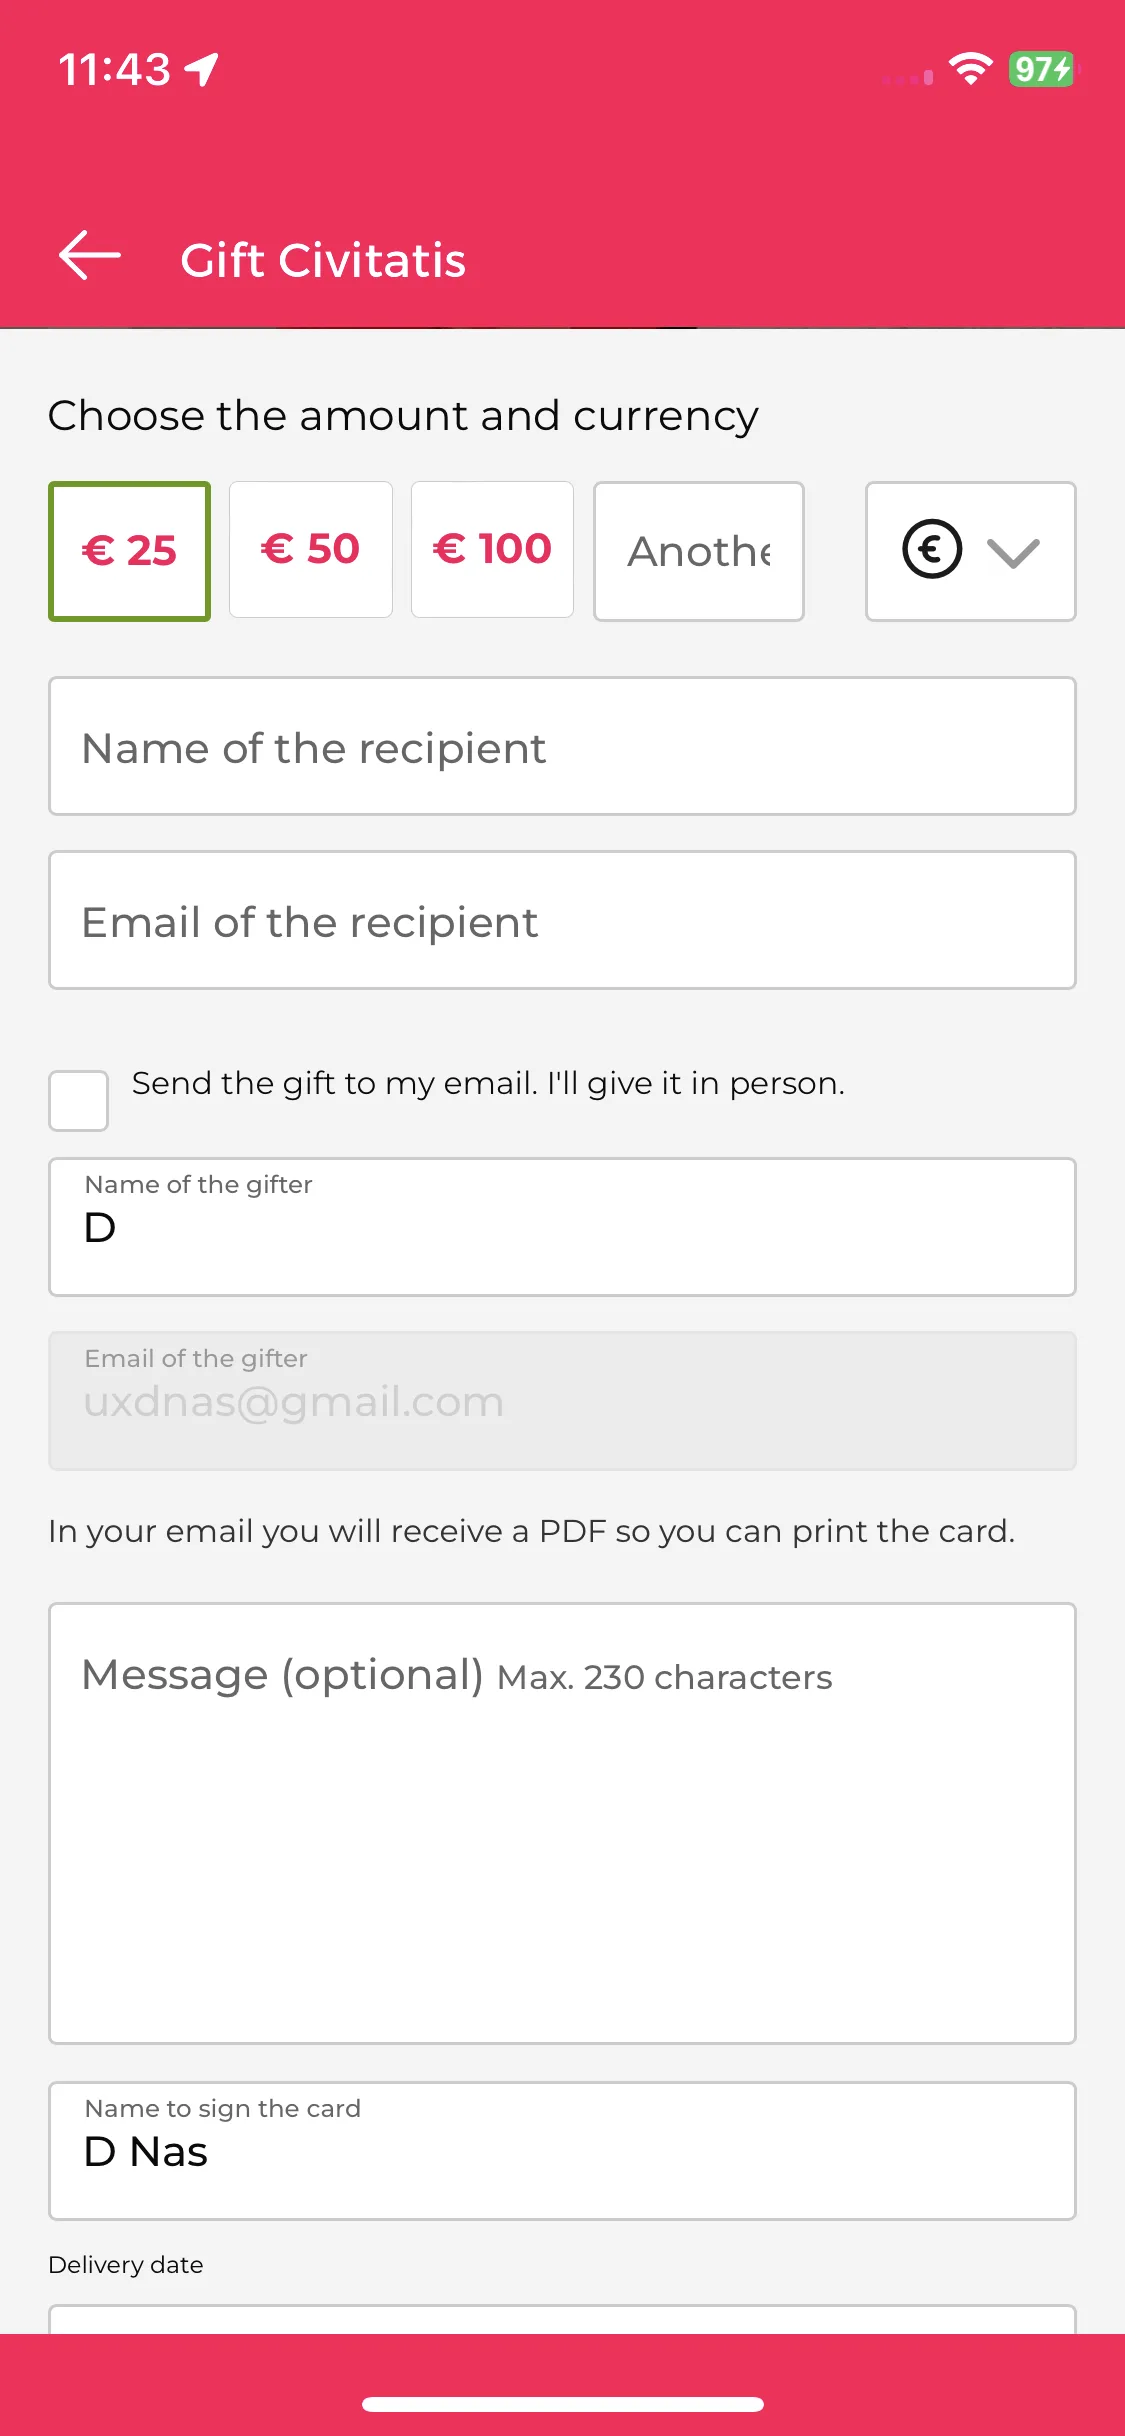Click the Email of the recipient field
This screenshot has height=2436, width=1125.
point(562,920)
